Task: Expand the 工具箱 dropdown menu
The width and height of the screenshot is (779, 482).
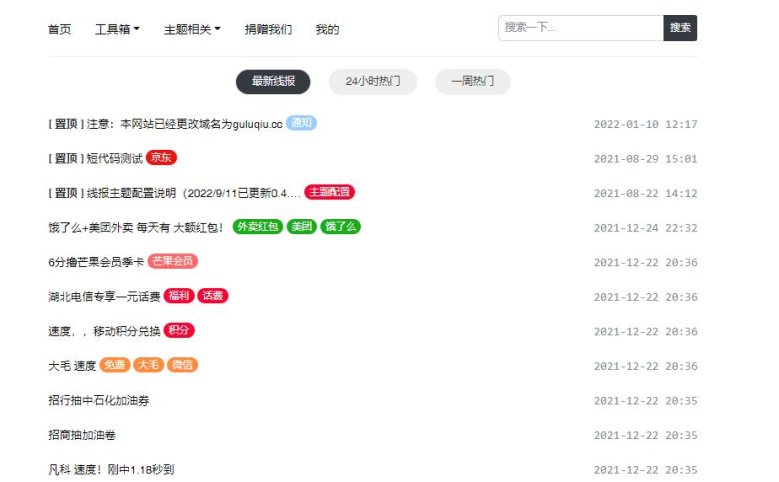Action: click(x=117, y=29)
